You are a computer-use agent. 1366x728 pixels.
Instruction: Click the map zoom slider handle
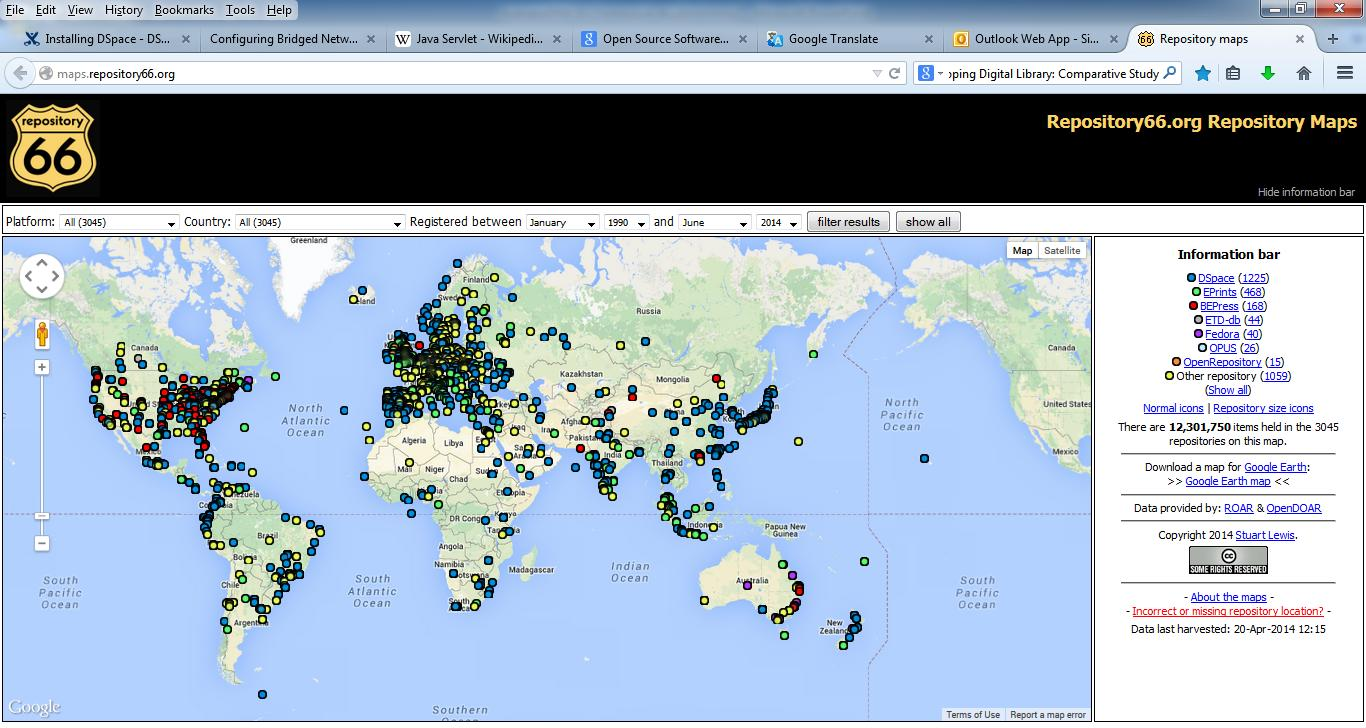pos(42,516)
